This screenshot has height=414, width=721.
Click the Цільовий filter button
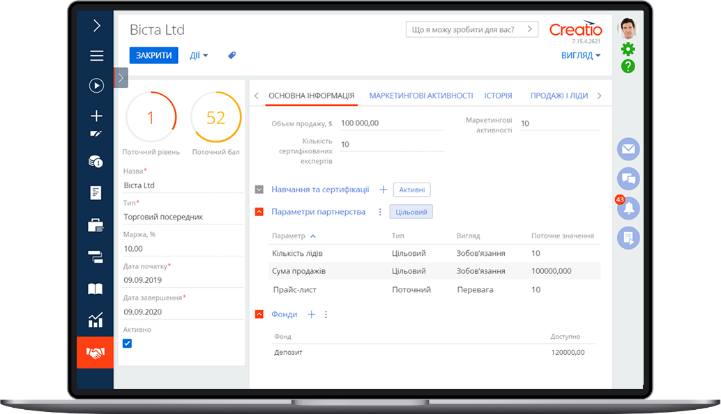pyautogui.click(x=411, y=212)
